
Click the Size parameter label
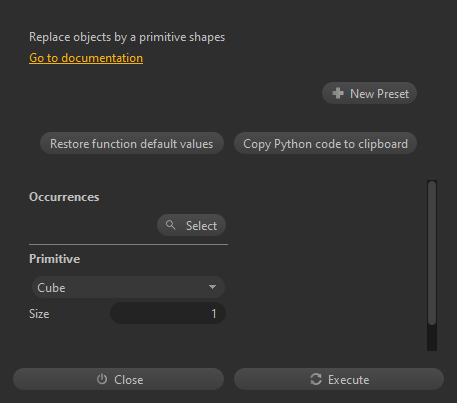39,314
